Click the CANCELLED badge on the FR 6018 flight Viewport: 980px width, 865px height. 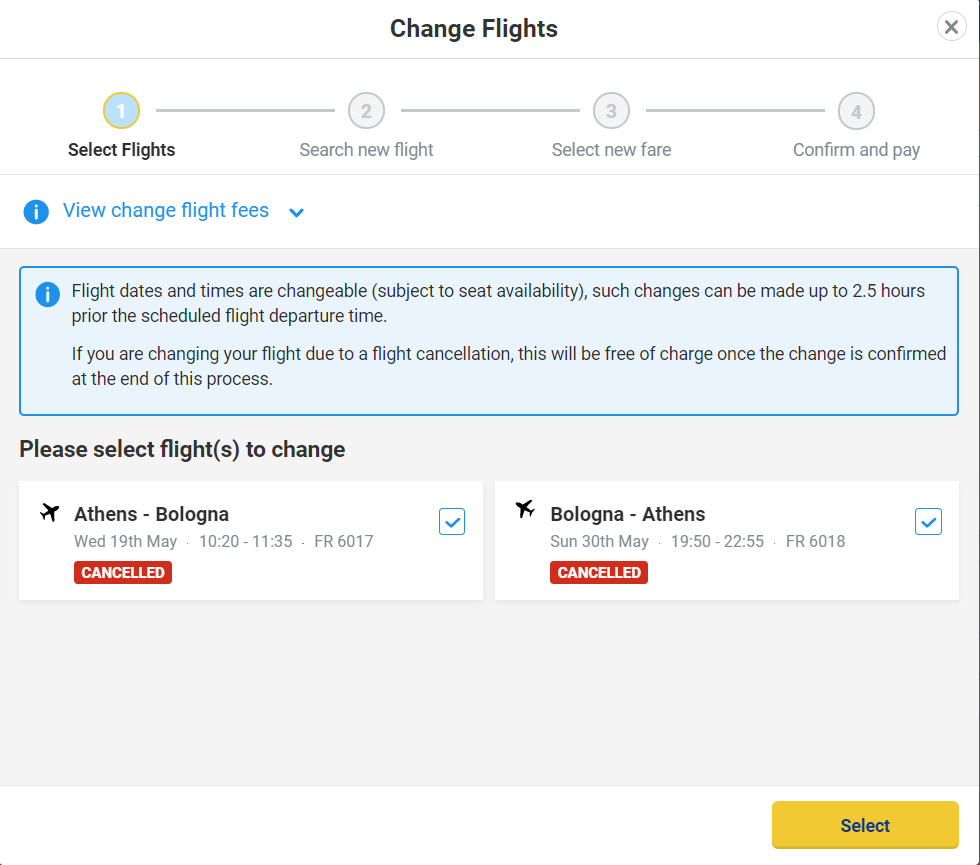pos(598,572)
